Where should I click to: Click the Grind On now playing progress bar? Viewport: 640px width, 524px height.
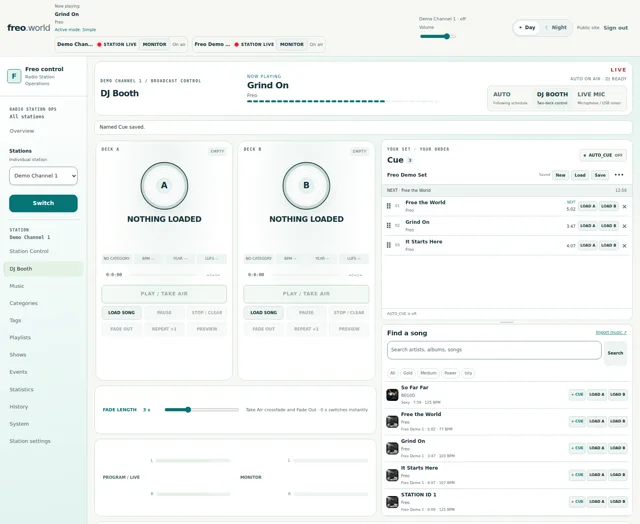click(342, 101)
